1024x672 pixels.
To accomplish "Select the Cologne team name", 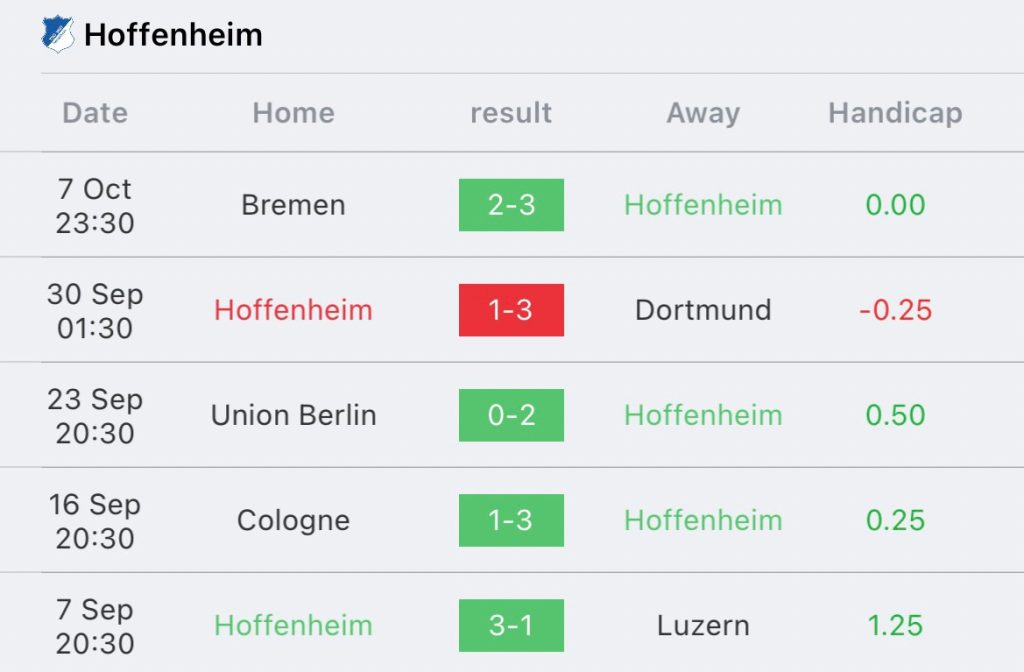I will click(x=293, y=521).
